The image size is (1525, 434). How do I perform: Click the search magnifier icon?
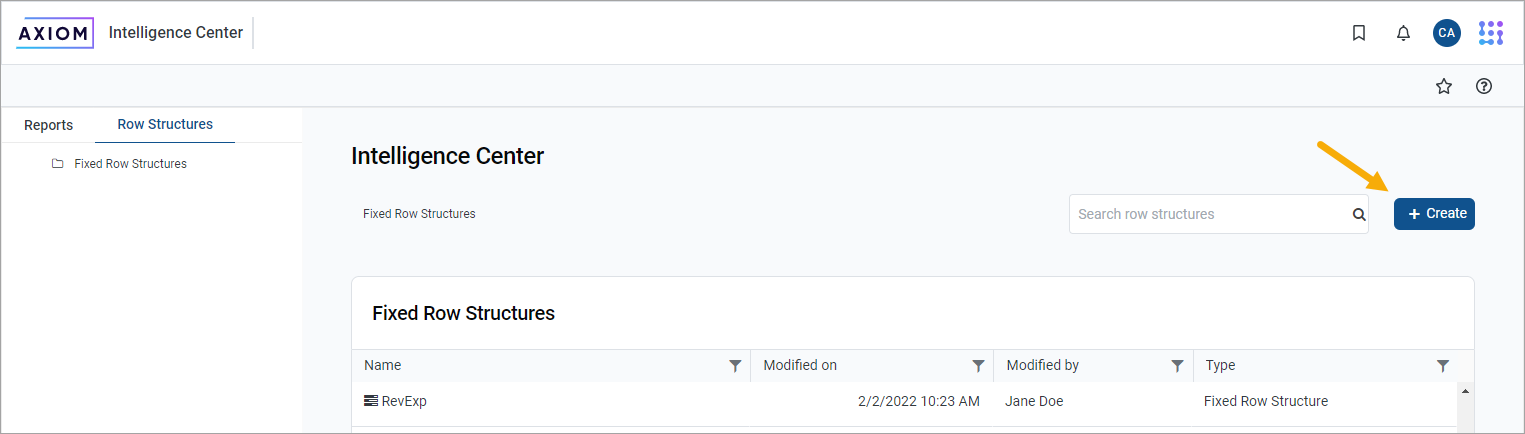tap(1359, 214)
